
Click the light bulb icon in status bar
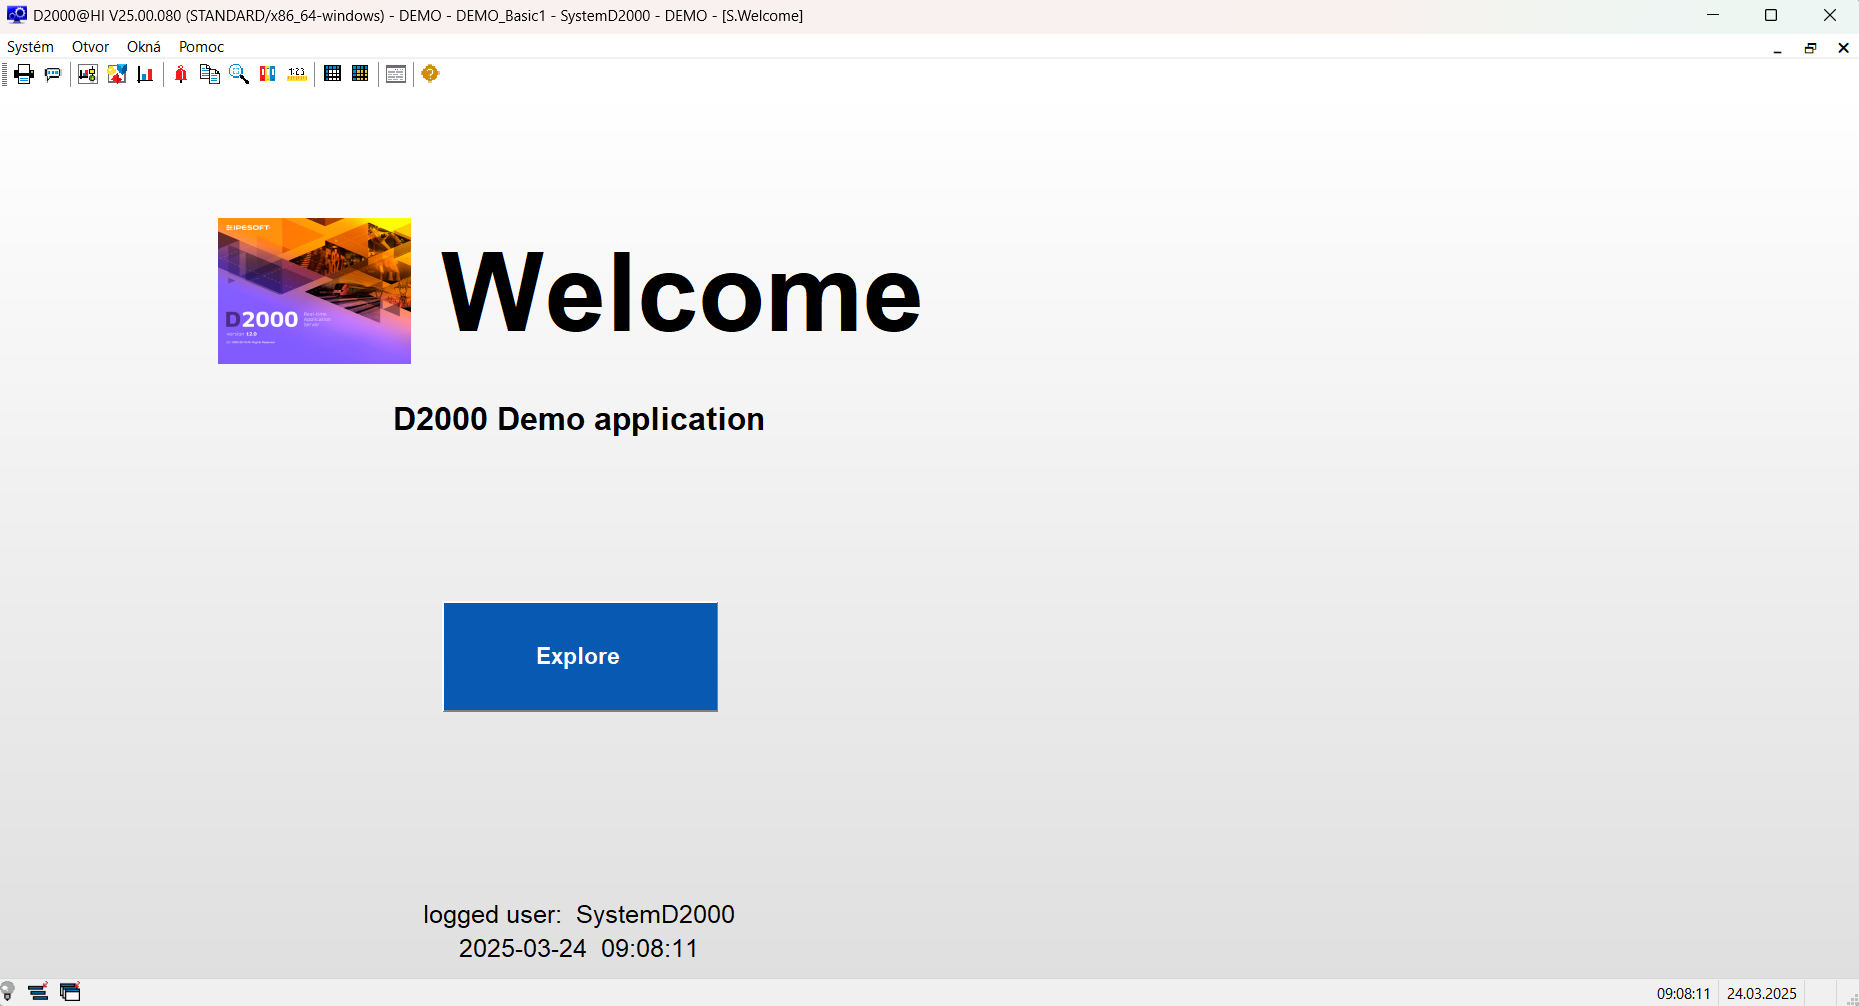[x=8, y=992]
